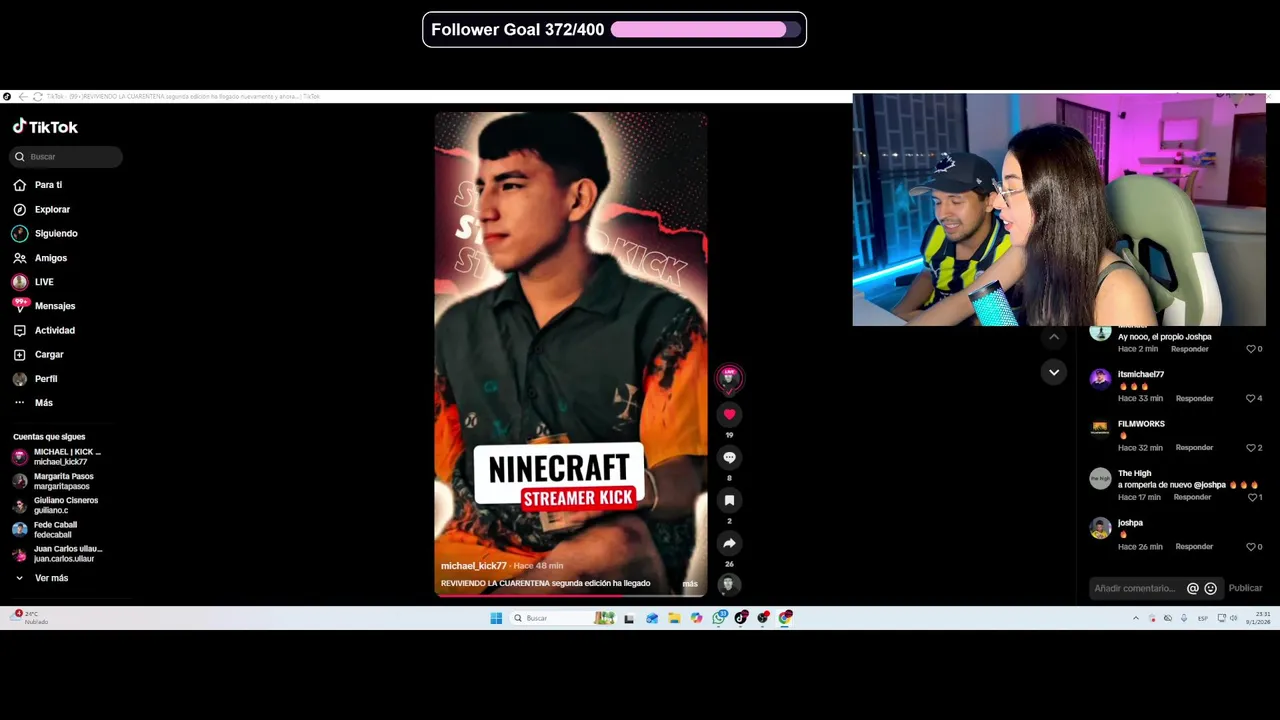Open the Para ti feed
Viewport: 1280px width, 720px height.
click(x=37, y=185)
